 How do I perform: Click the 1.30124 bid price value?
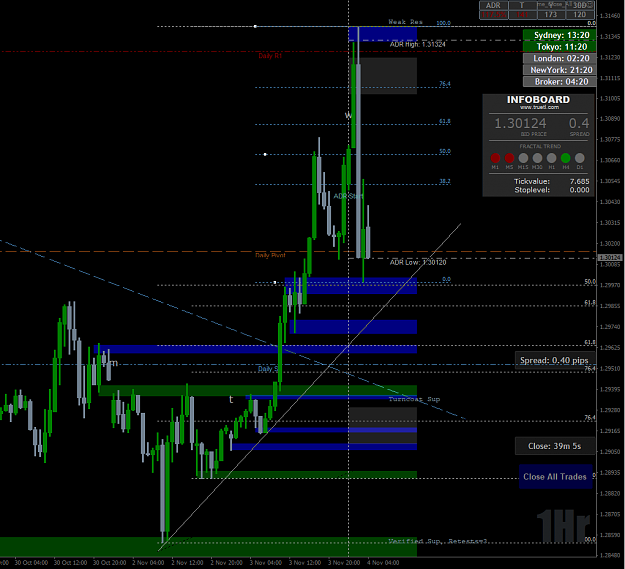coord(520,123)
